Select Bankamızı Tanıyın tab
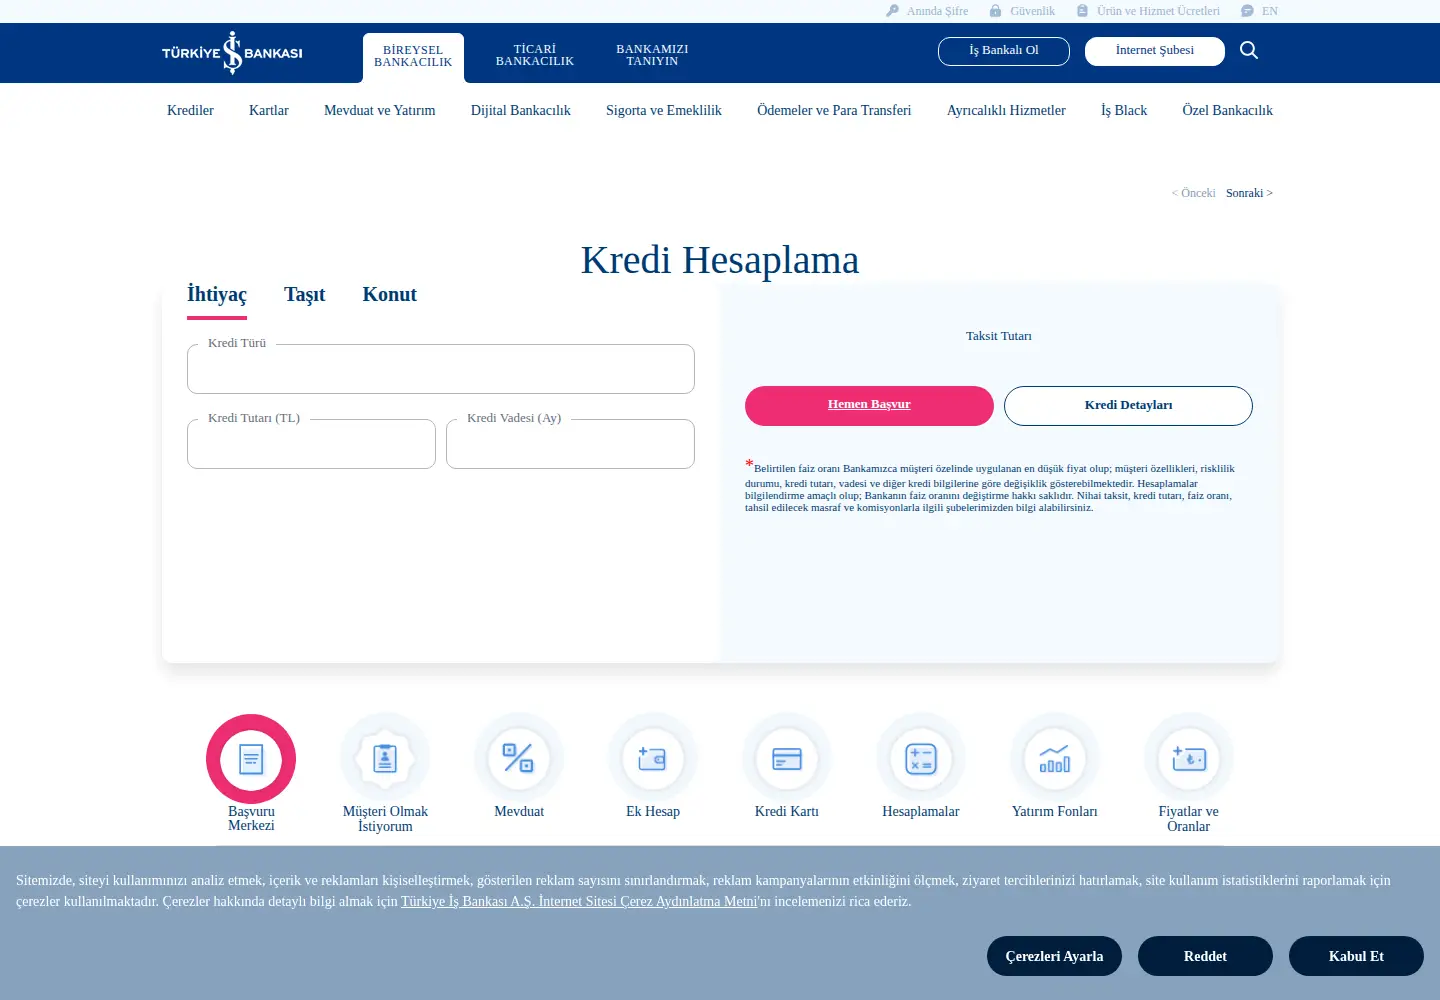This screenshot has height=1000, width=1440. click(x=652, y=55)
